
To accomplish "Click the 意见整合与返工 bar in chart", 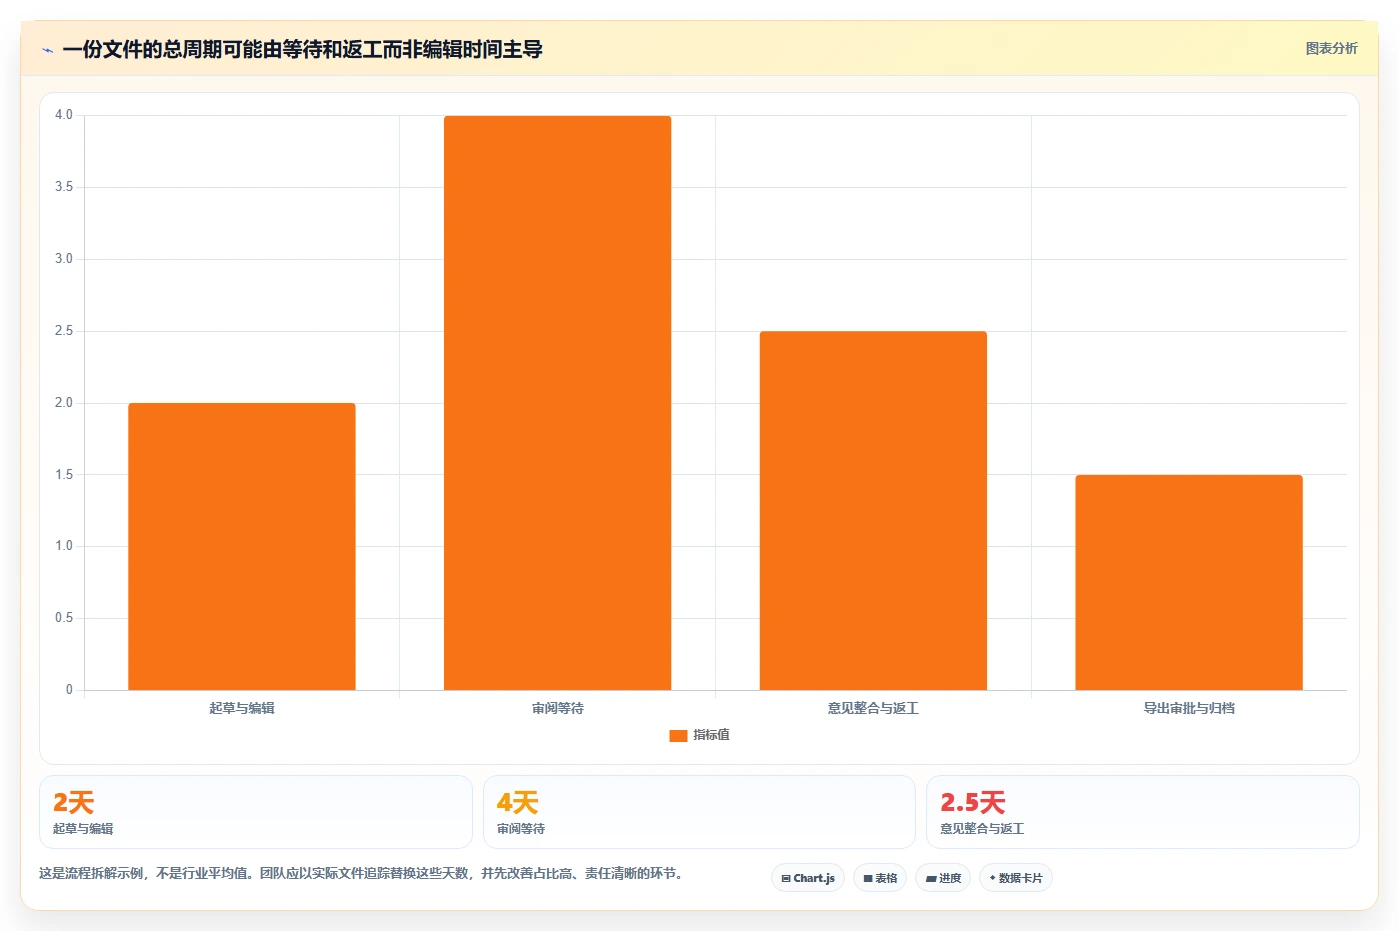I will click(x=873, y=510).
